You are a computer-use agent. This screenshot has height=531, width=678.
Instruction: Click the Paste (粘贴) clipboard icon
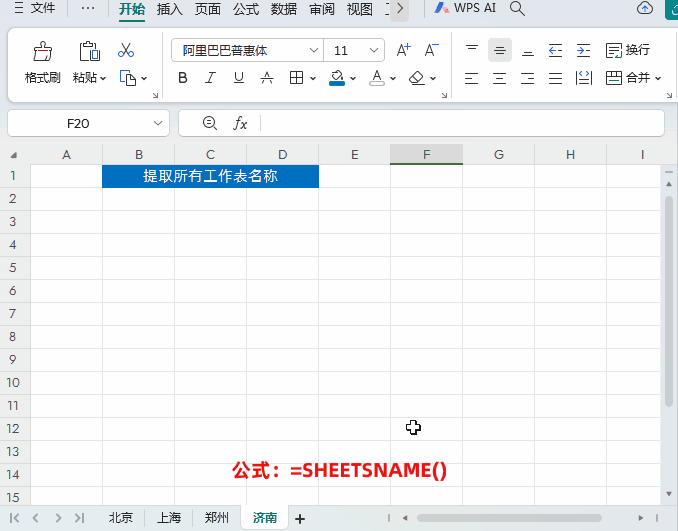coord(90,51)
